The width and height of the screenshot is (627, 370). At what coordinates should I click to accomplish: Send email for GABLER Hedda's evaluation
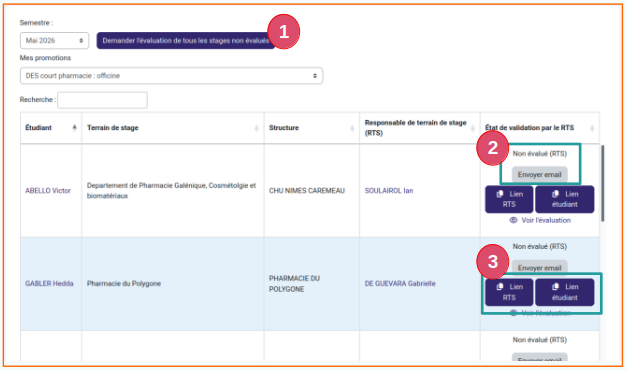pos(539,268)
